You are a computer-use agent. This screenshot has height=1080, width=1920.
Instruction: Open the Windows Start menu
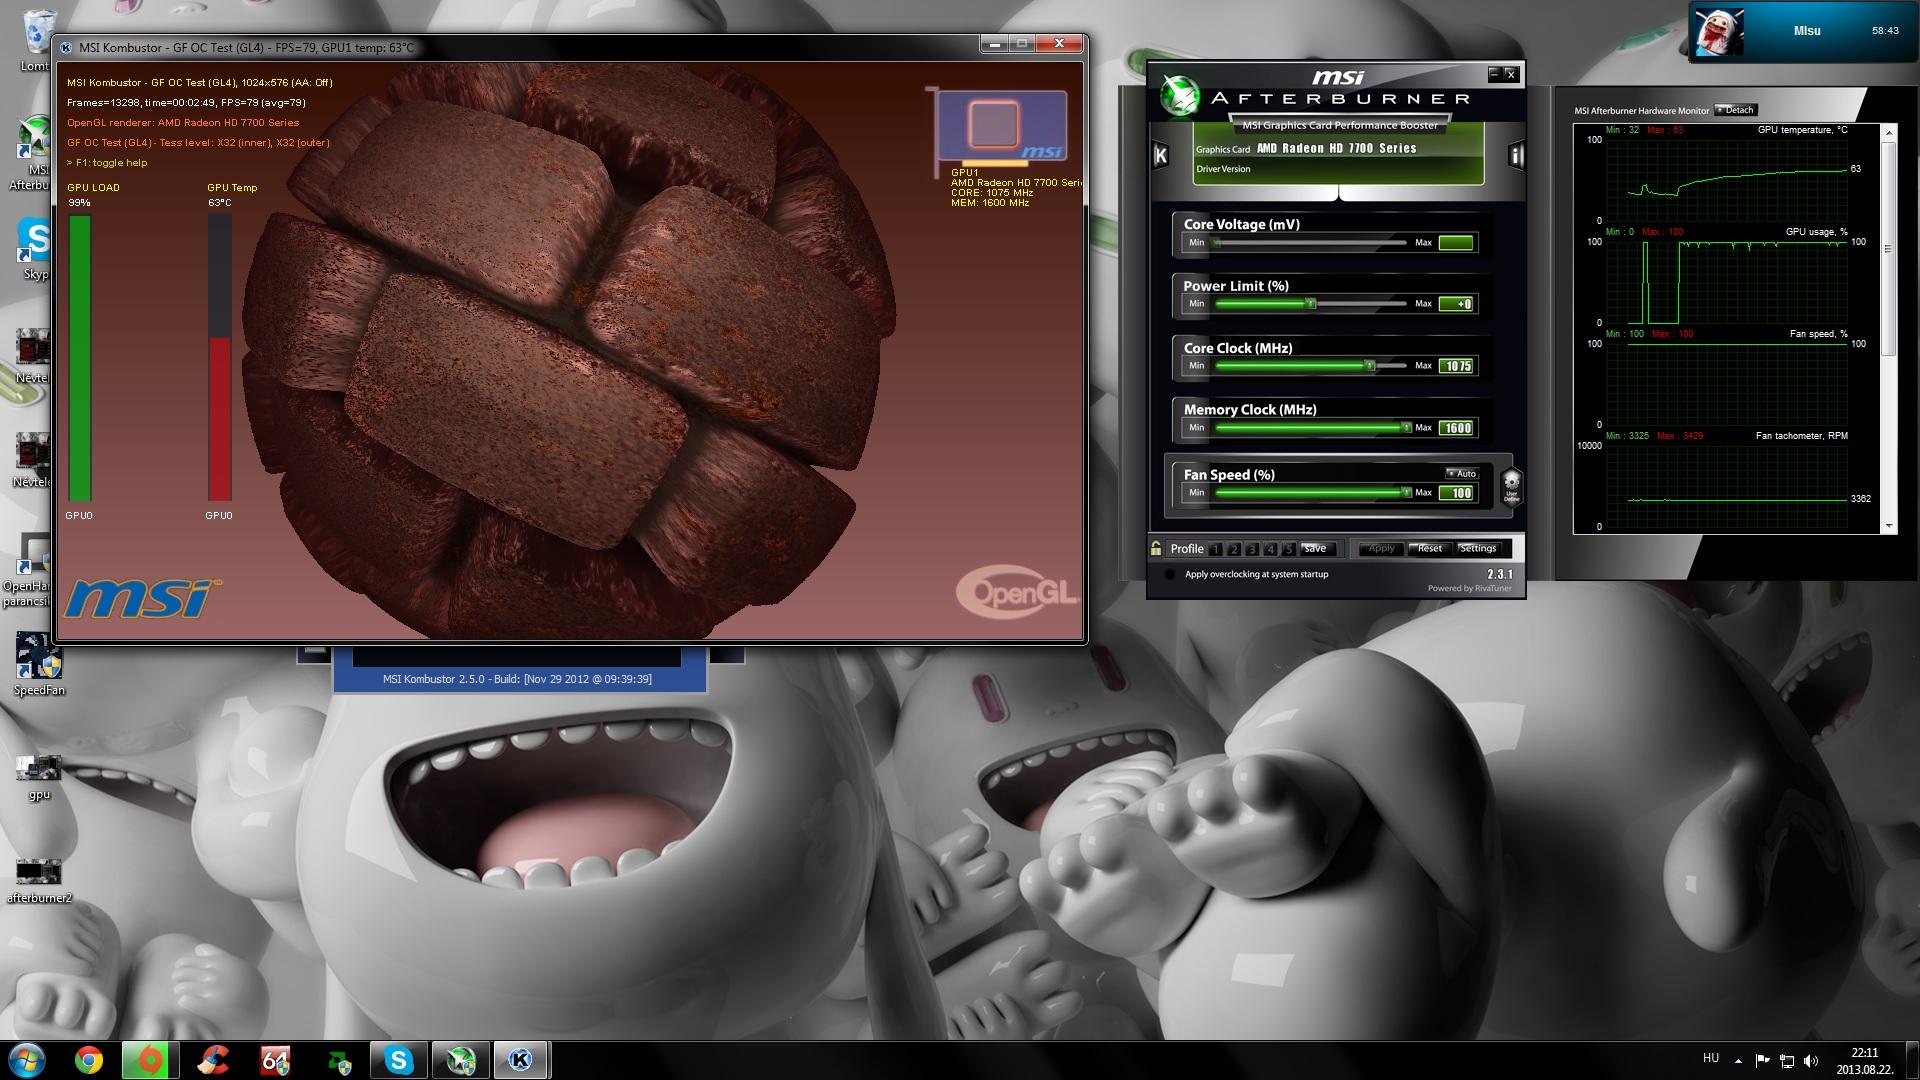click(x=27, y=1060)
